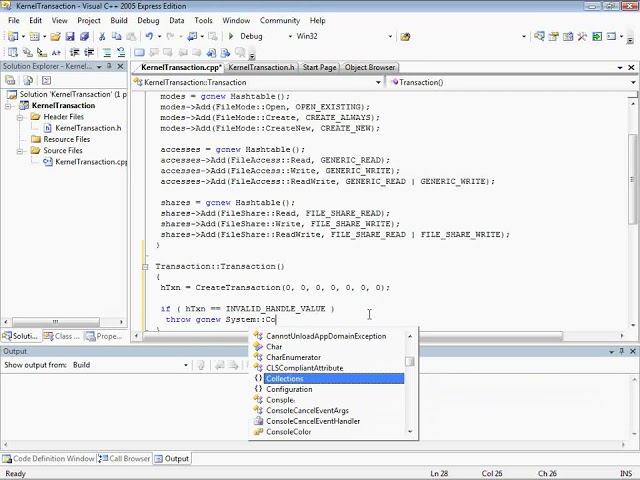The height and width of the screenshot is (480, 640).
Task: Click the Uncomment Selection icon
Action: coord(121,52)
